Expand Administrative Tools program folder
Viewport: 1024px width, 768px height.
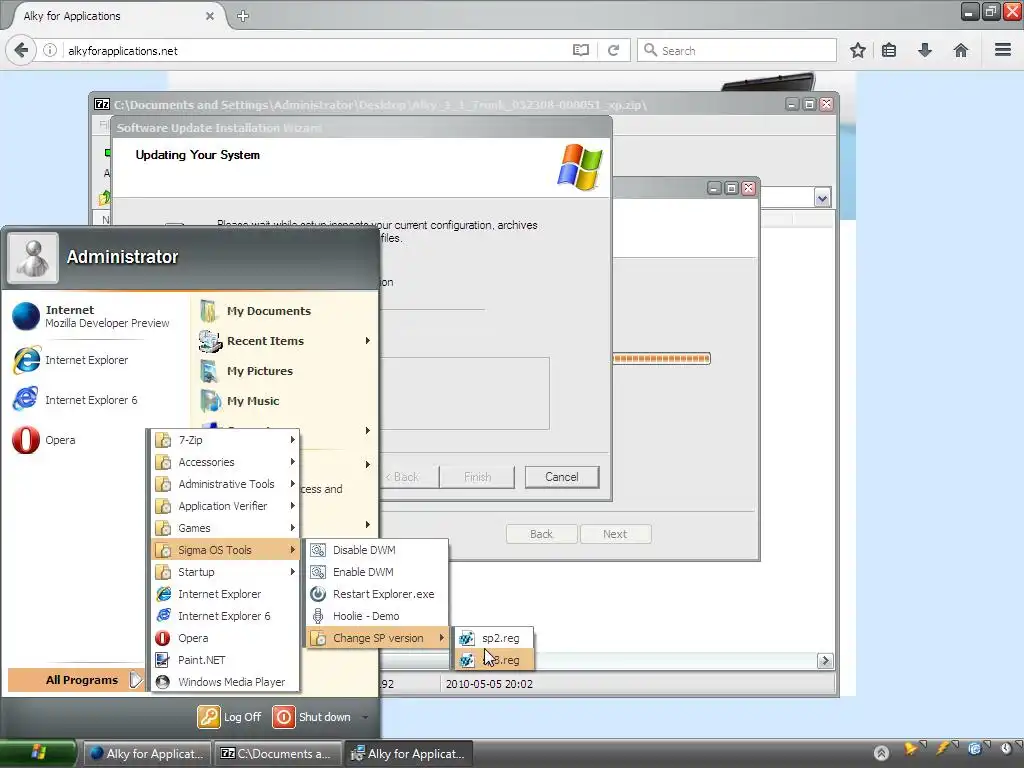(225, 484)
